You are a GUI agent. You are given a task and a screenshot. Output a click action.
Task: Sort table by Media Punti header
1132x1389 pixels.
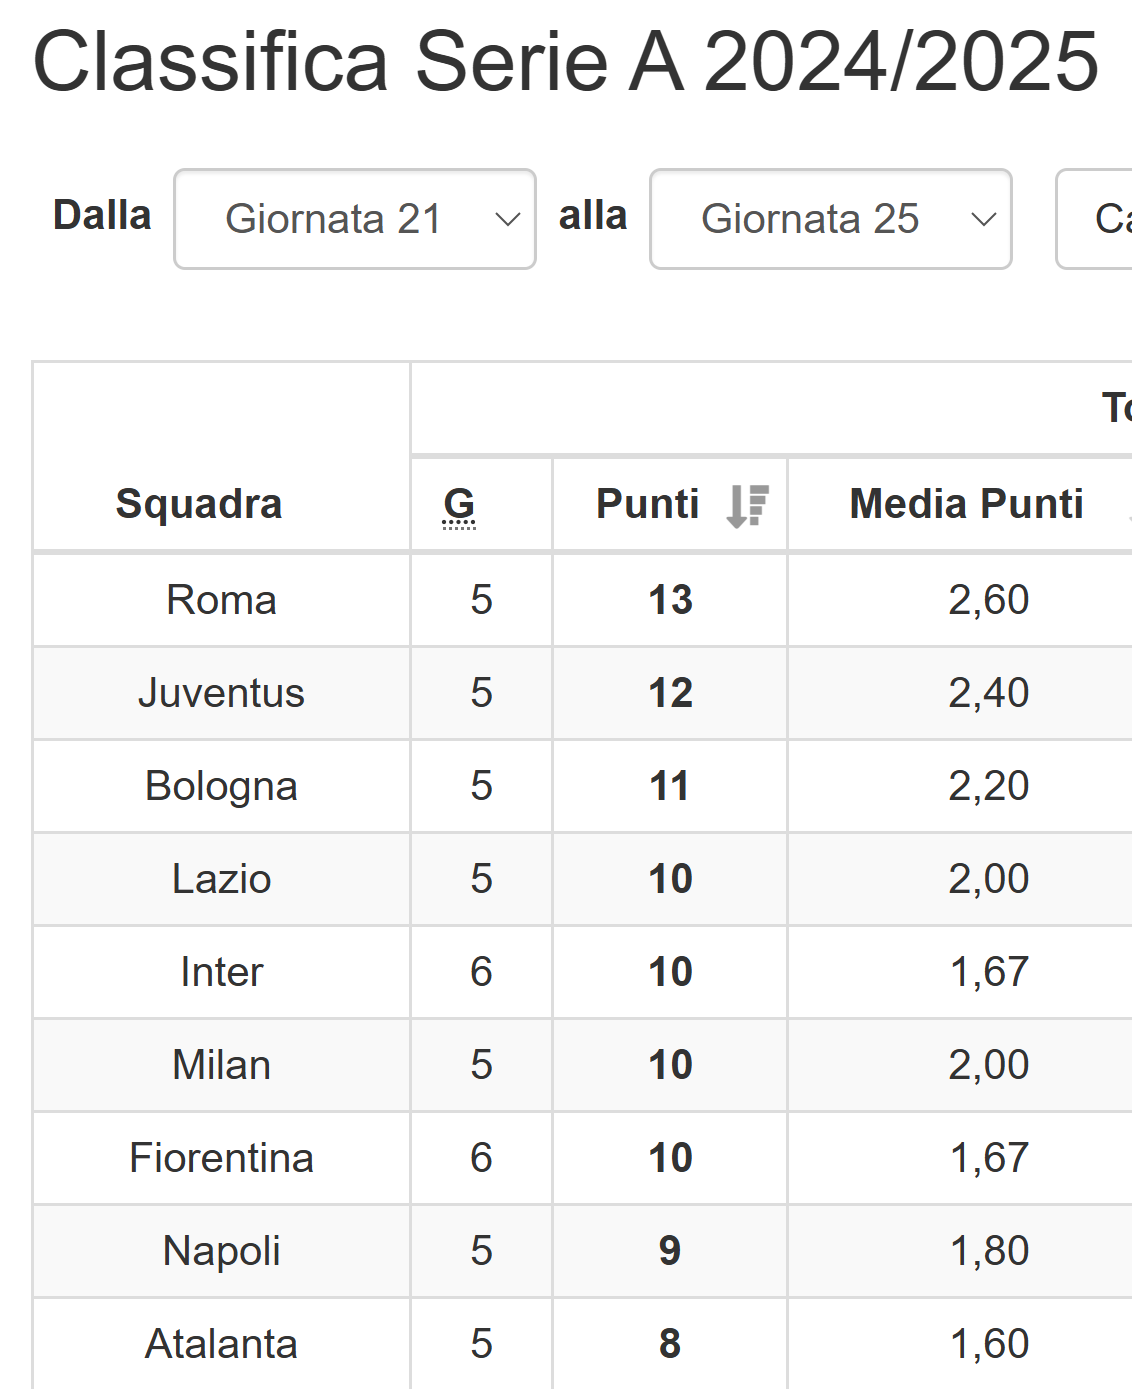tap(966, 504)
